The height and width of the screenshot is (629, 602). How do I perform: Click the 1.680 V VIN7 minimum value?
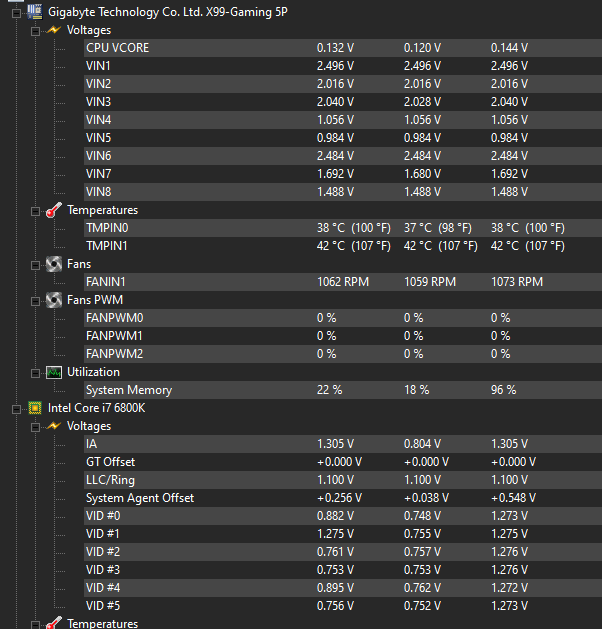(422, 174)
